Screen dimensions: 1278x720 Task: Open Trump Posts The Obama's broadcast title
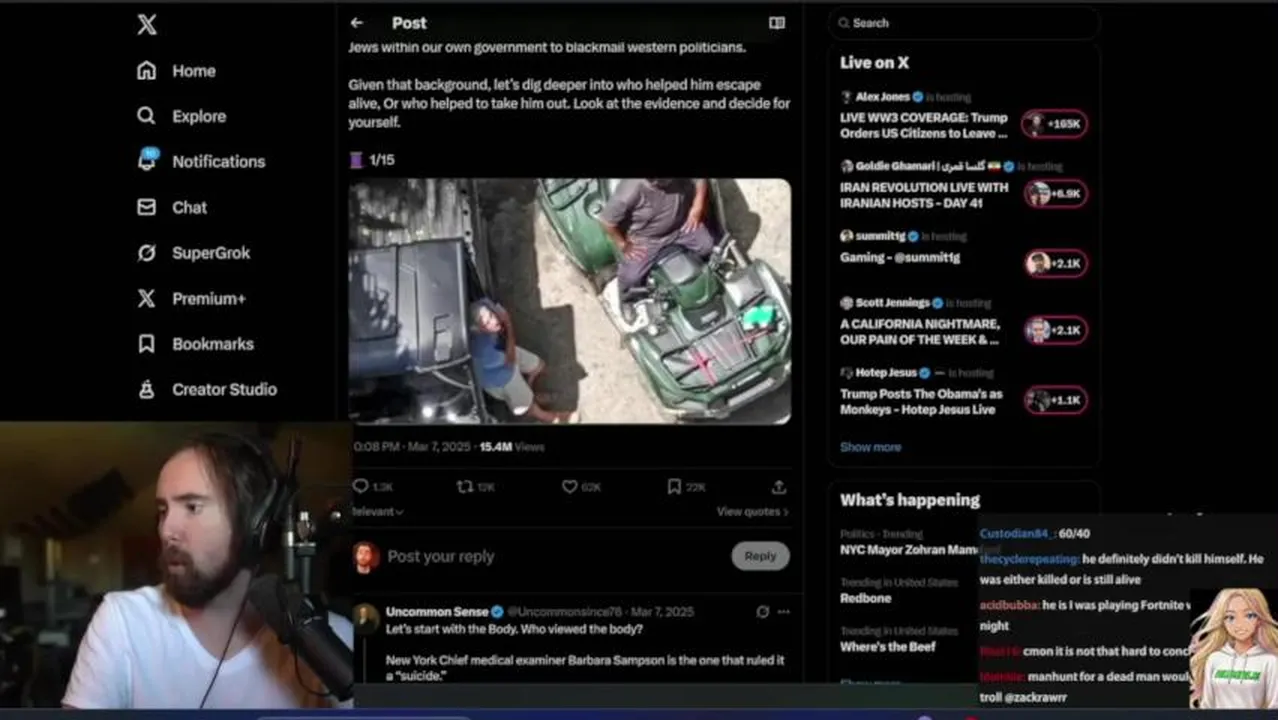coord(921,401)
